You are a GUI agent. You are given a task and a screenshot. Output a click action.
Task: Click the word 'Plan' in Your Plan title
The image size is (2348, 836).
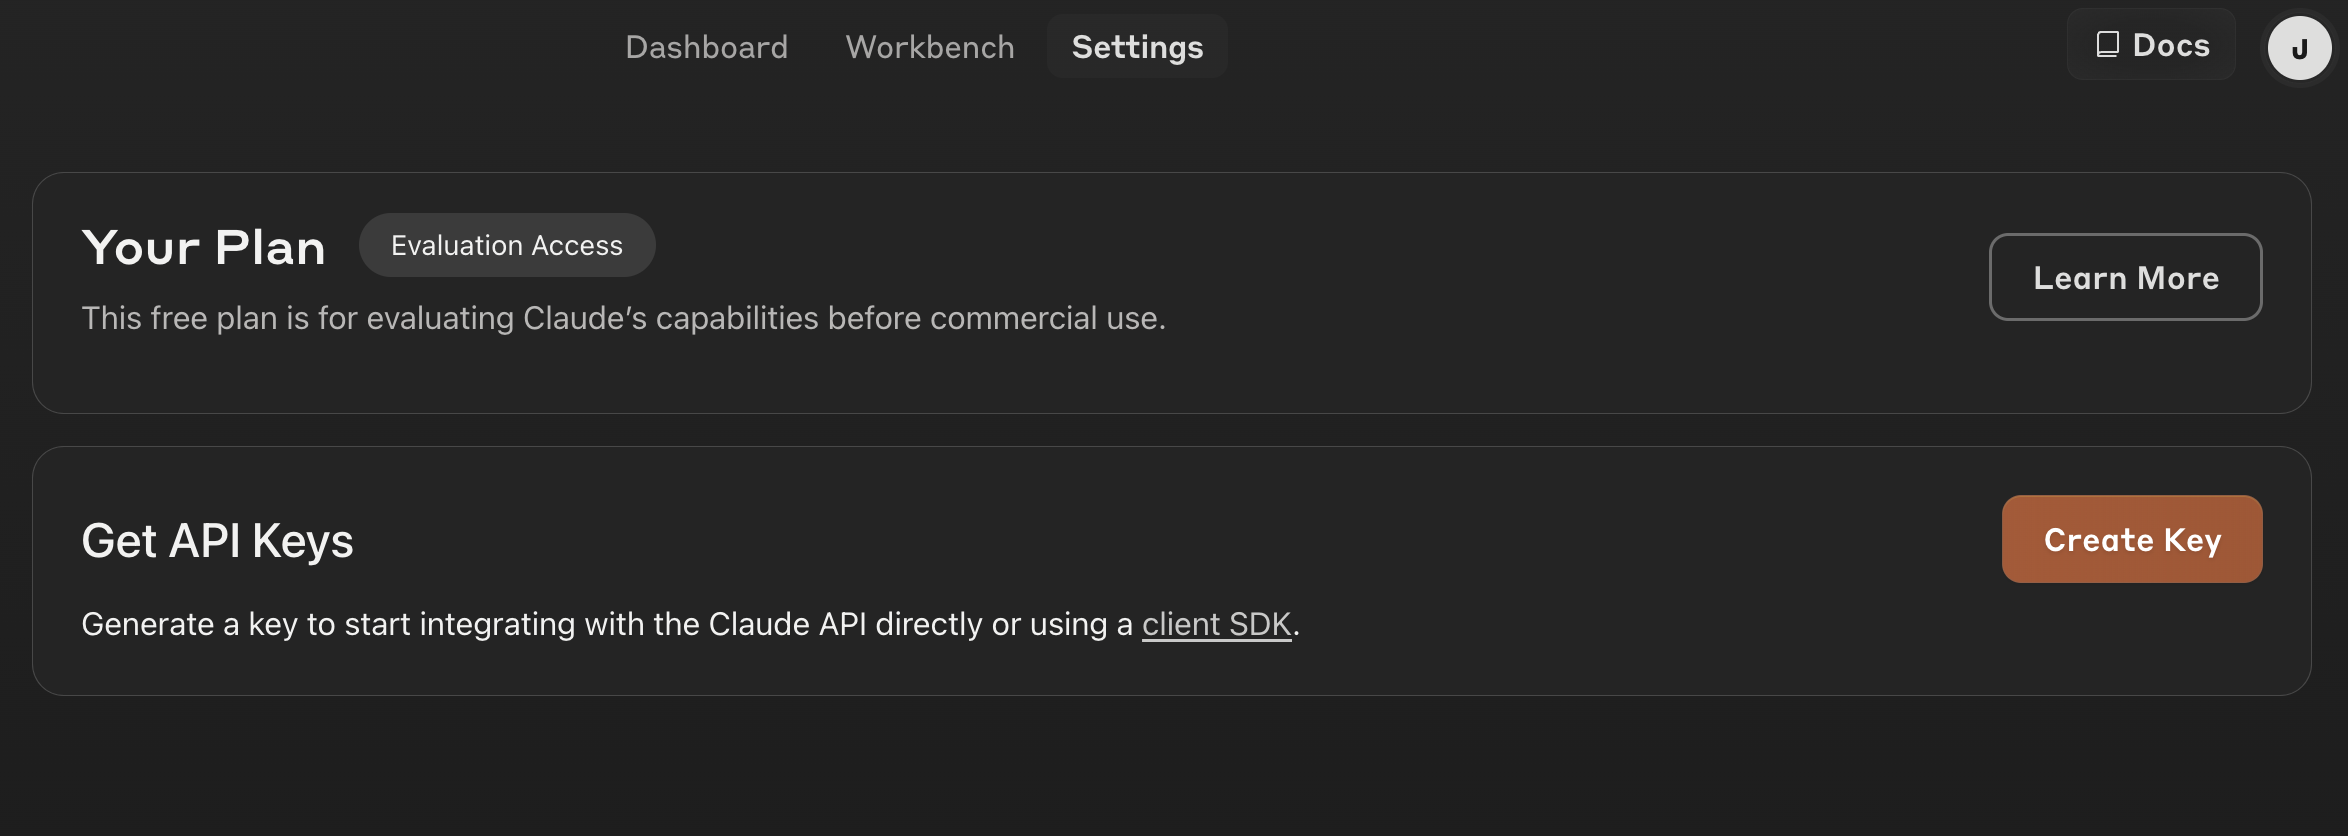[x=270, y=247]
